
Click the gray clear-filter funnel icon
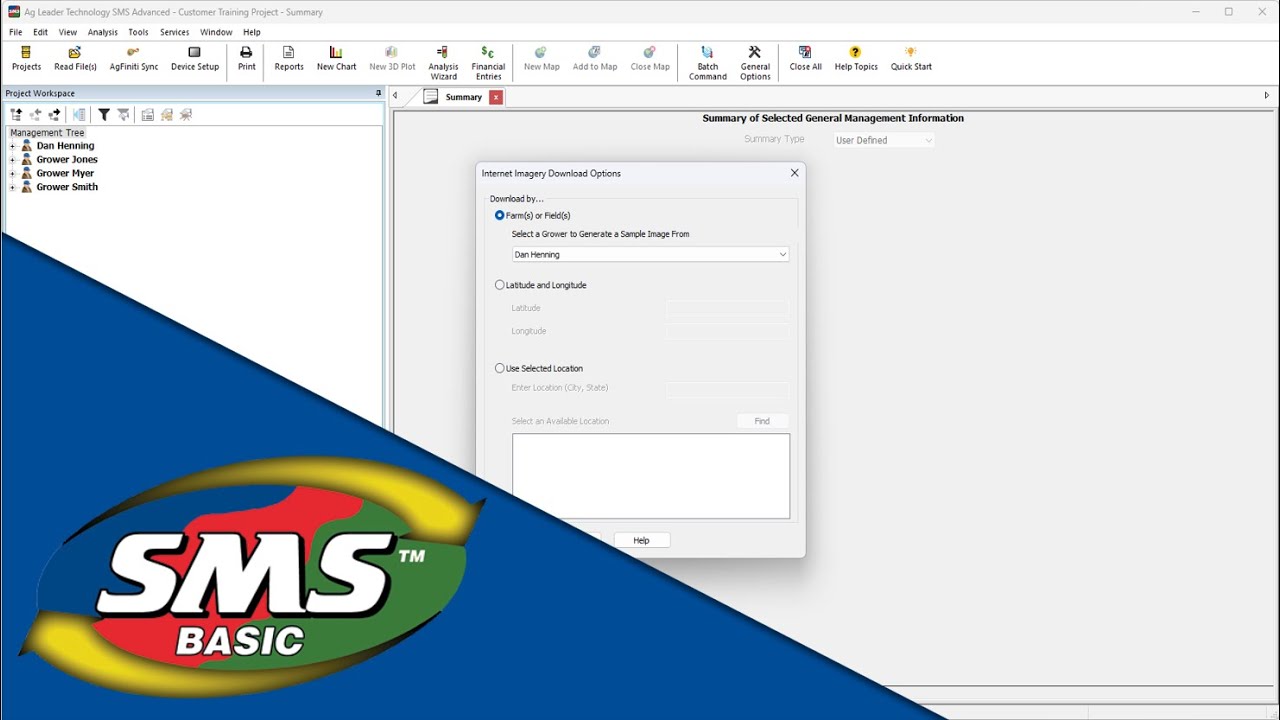point(123,115)
